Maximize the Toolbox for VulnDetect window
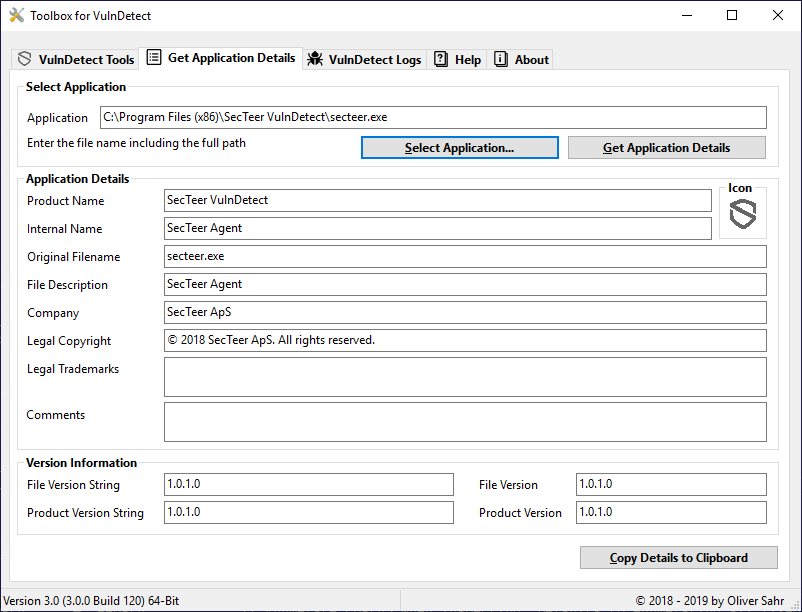This screenshot has height=612, width=802. (732, 15)
